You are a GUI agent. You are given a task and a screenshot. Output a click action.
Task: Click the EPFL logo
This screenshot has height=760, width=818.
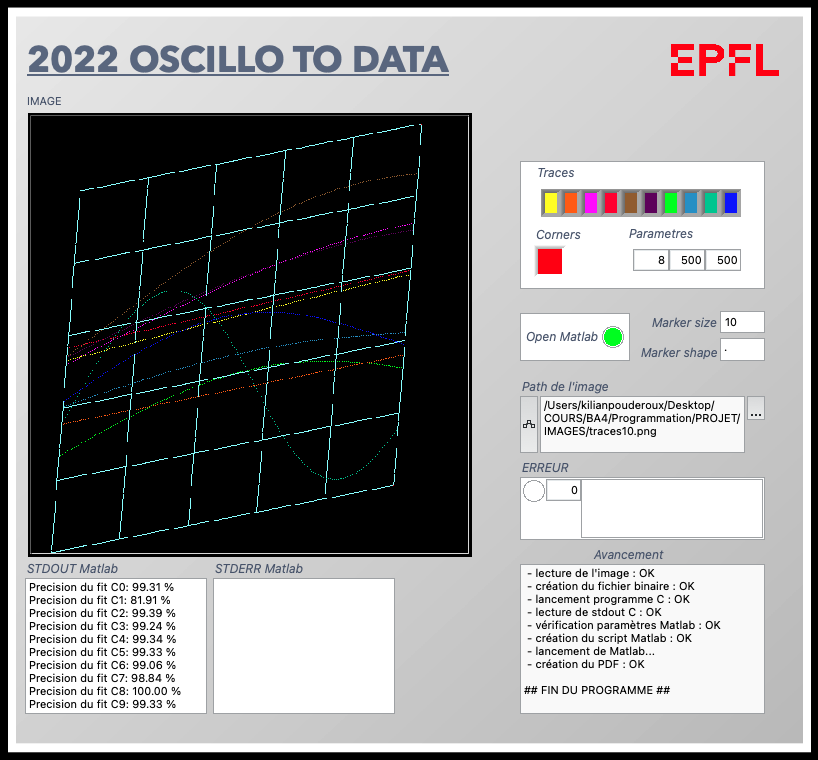[x=726, y=61]
